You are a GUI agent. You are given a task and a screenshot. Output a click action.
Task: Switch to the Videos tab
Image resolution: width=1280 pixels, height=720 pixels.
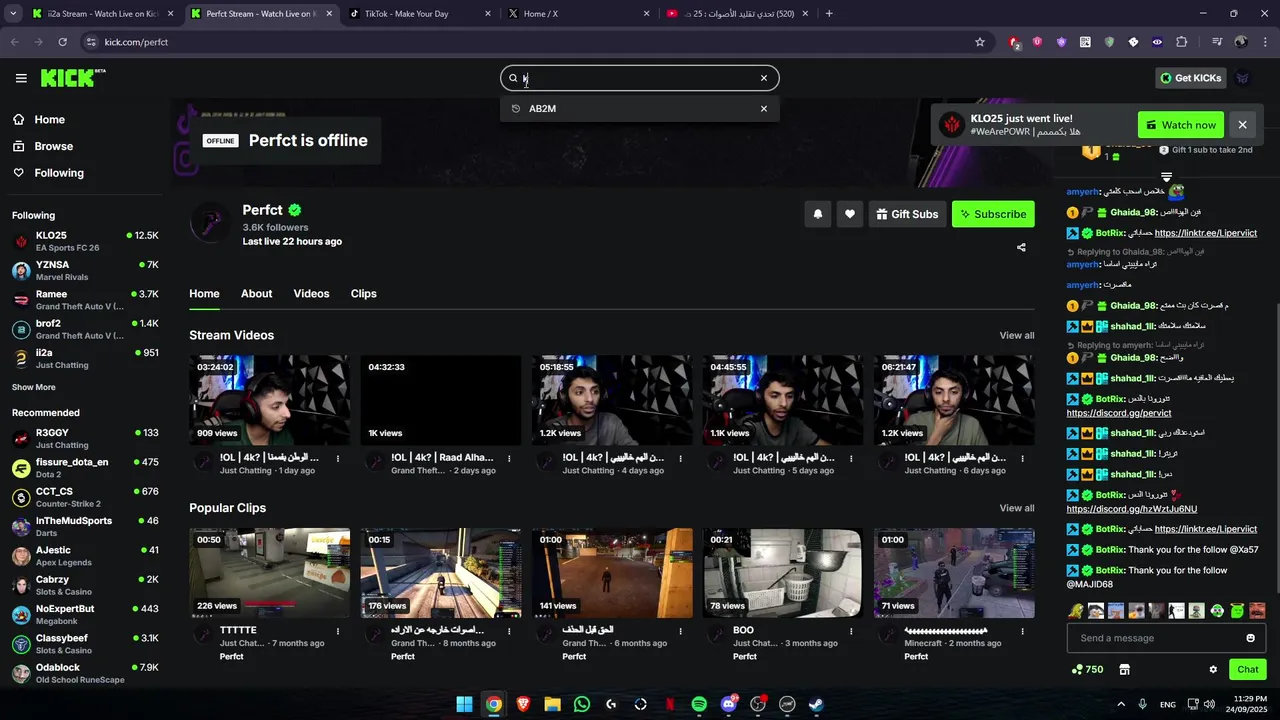[x=311, y=294]
